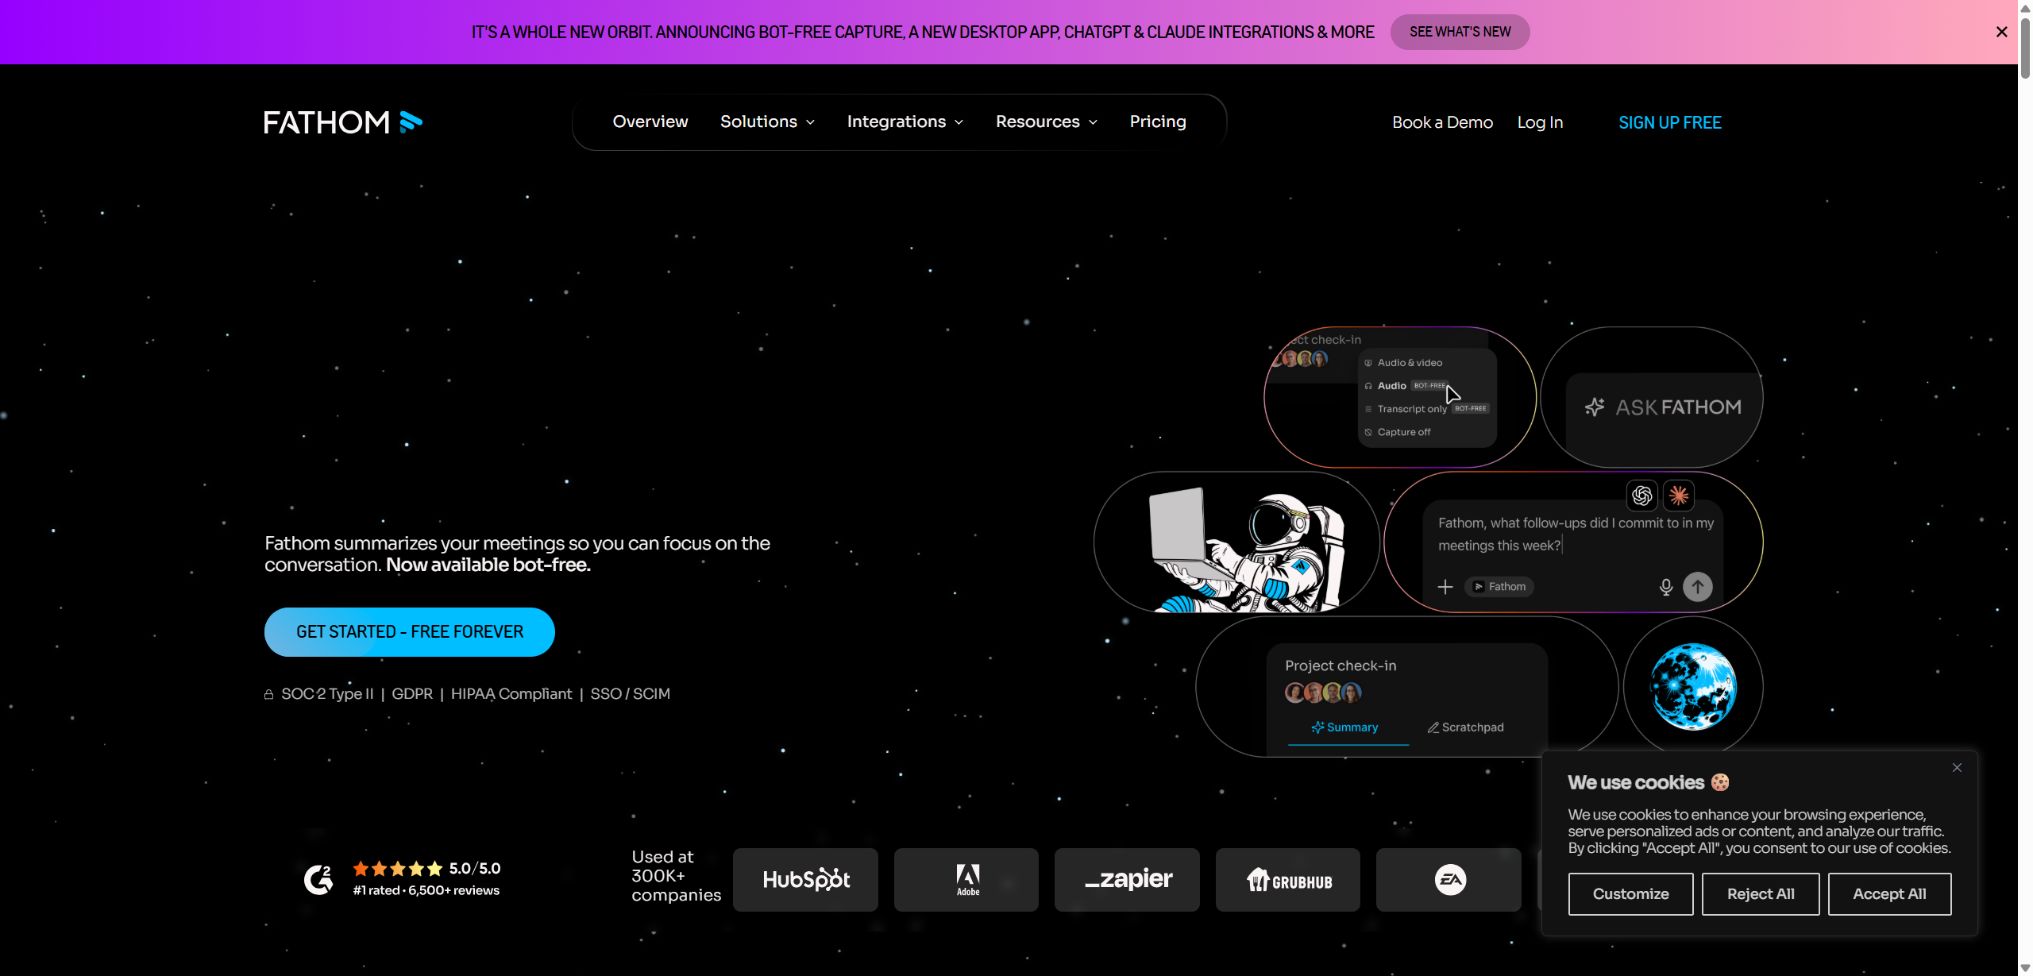The image size is (2033, 976).
Task: Click the send arrow in the prompt box
Action: click(1697, 587)
